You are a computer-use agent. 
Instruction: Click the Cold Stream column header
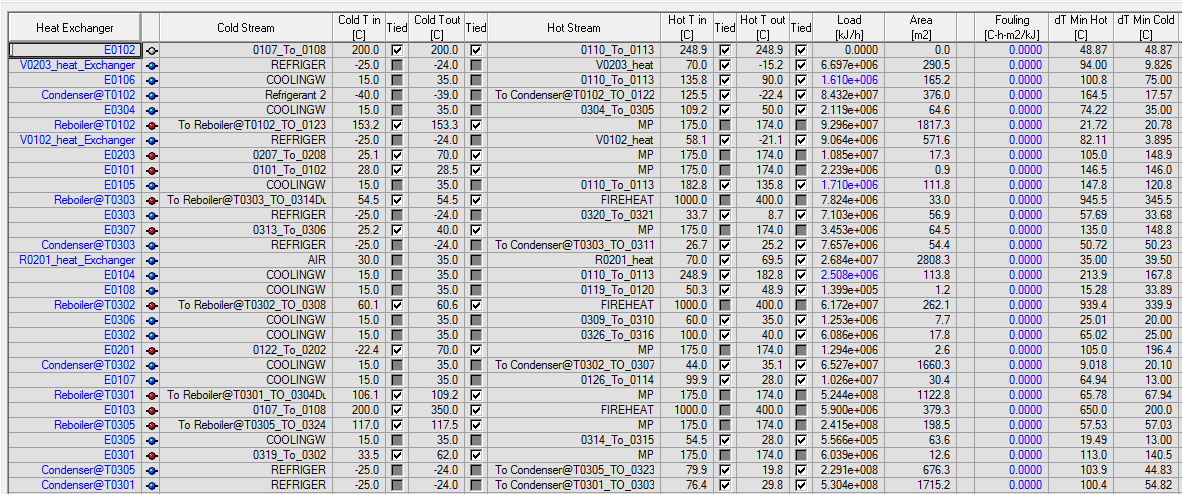tap(246, 28)
